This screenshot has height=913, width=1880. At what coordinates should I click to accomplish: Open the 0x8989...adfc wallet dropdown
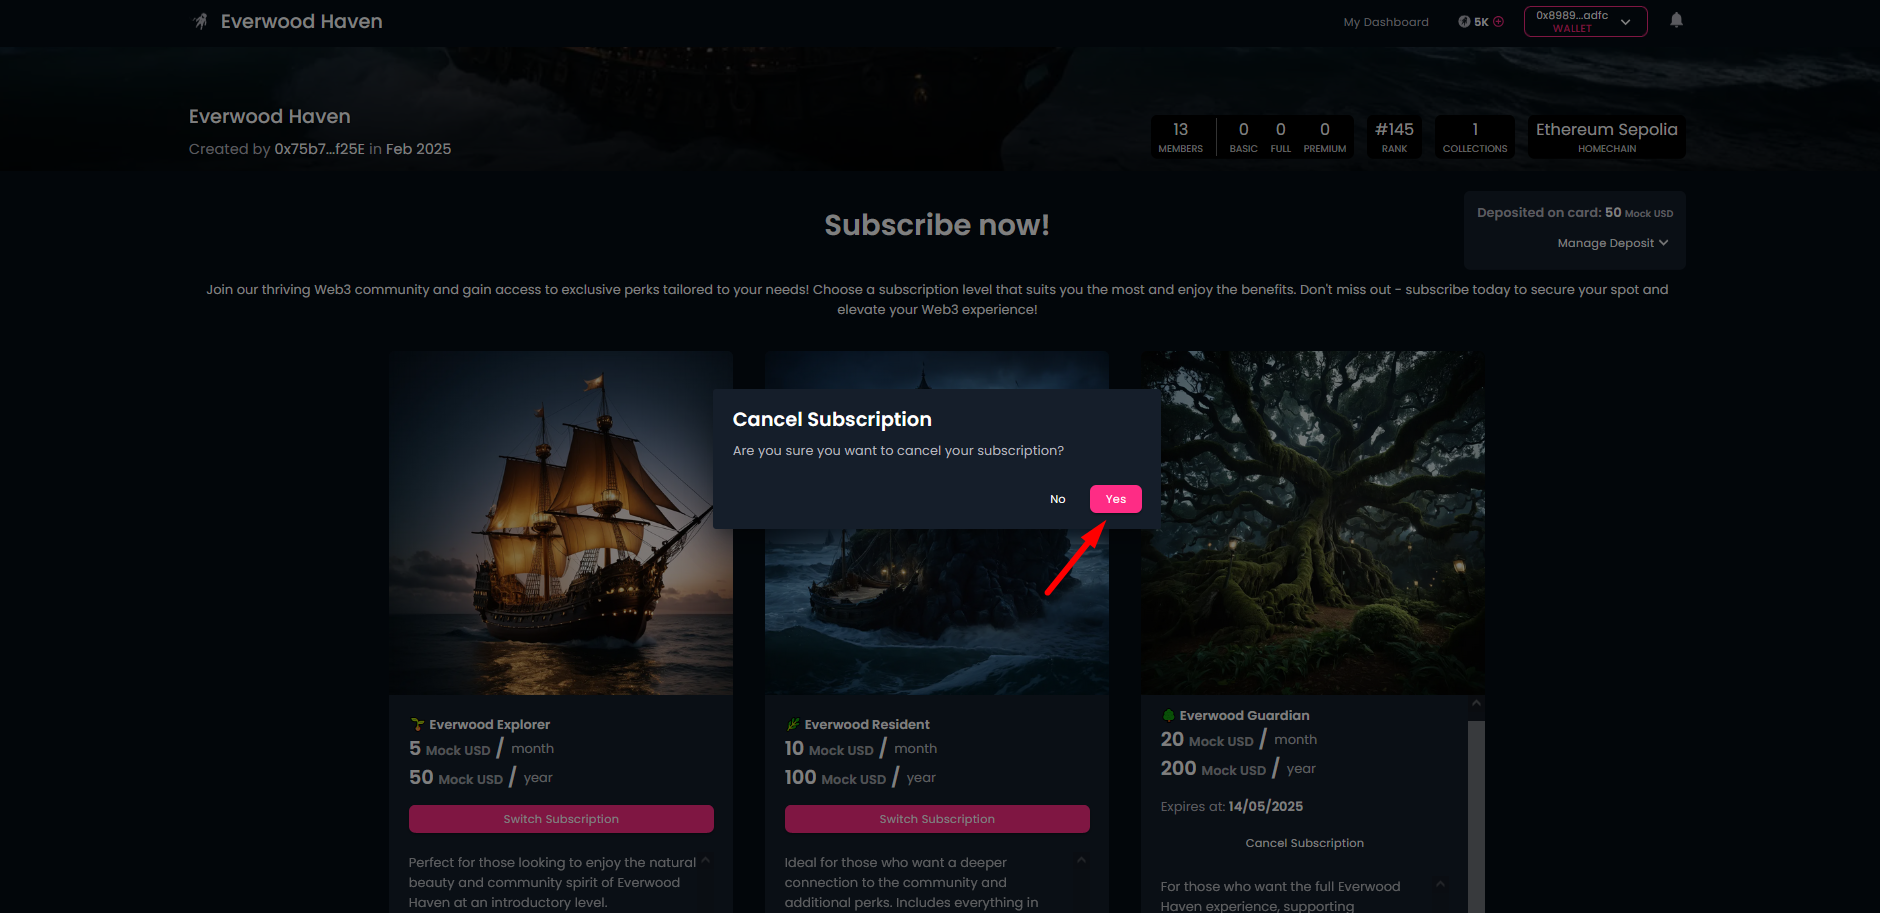pyautogui.click(x=1585, y=21)
